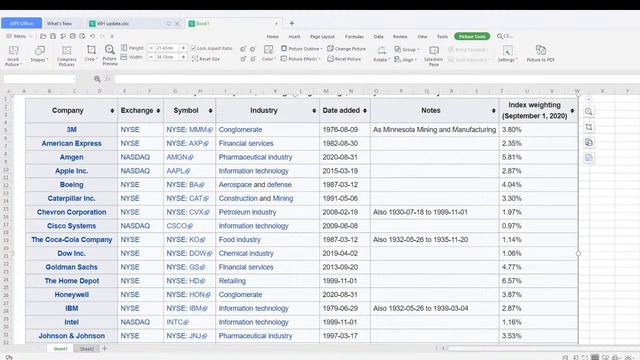Click the crop icon in picture side toolbar

pos(589,127)
